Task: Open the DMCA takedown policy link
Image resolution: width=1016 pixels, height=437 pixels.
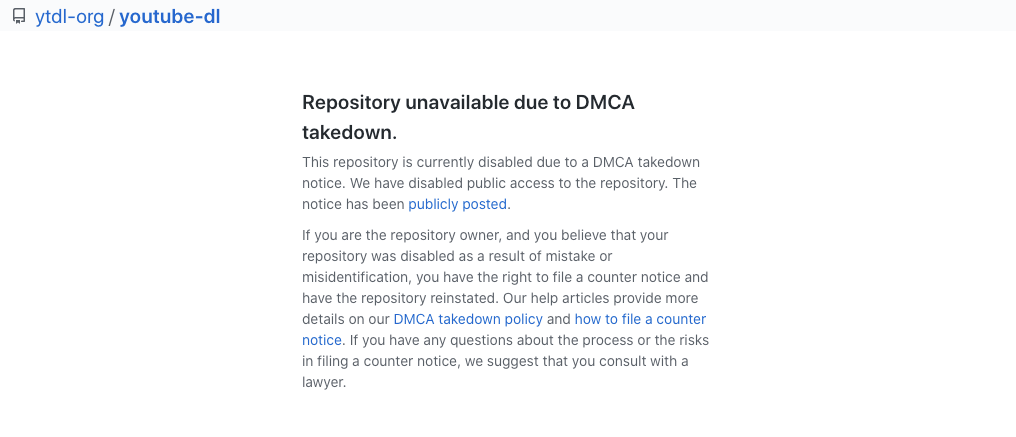Action: pyautogui.click(x=468, y=319)
